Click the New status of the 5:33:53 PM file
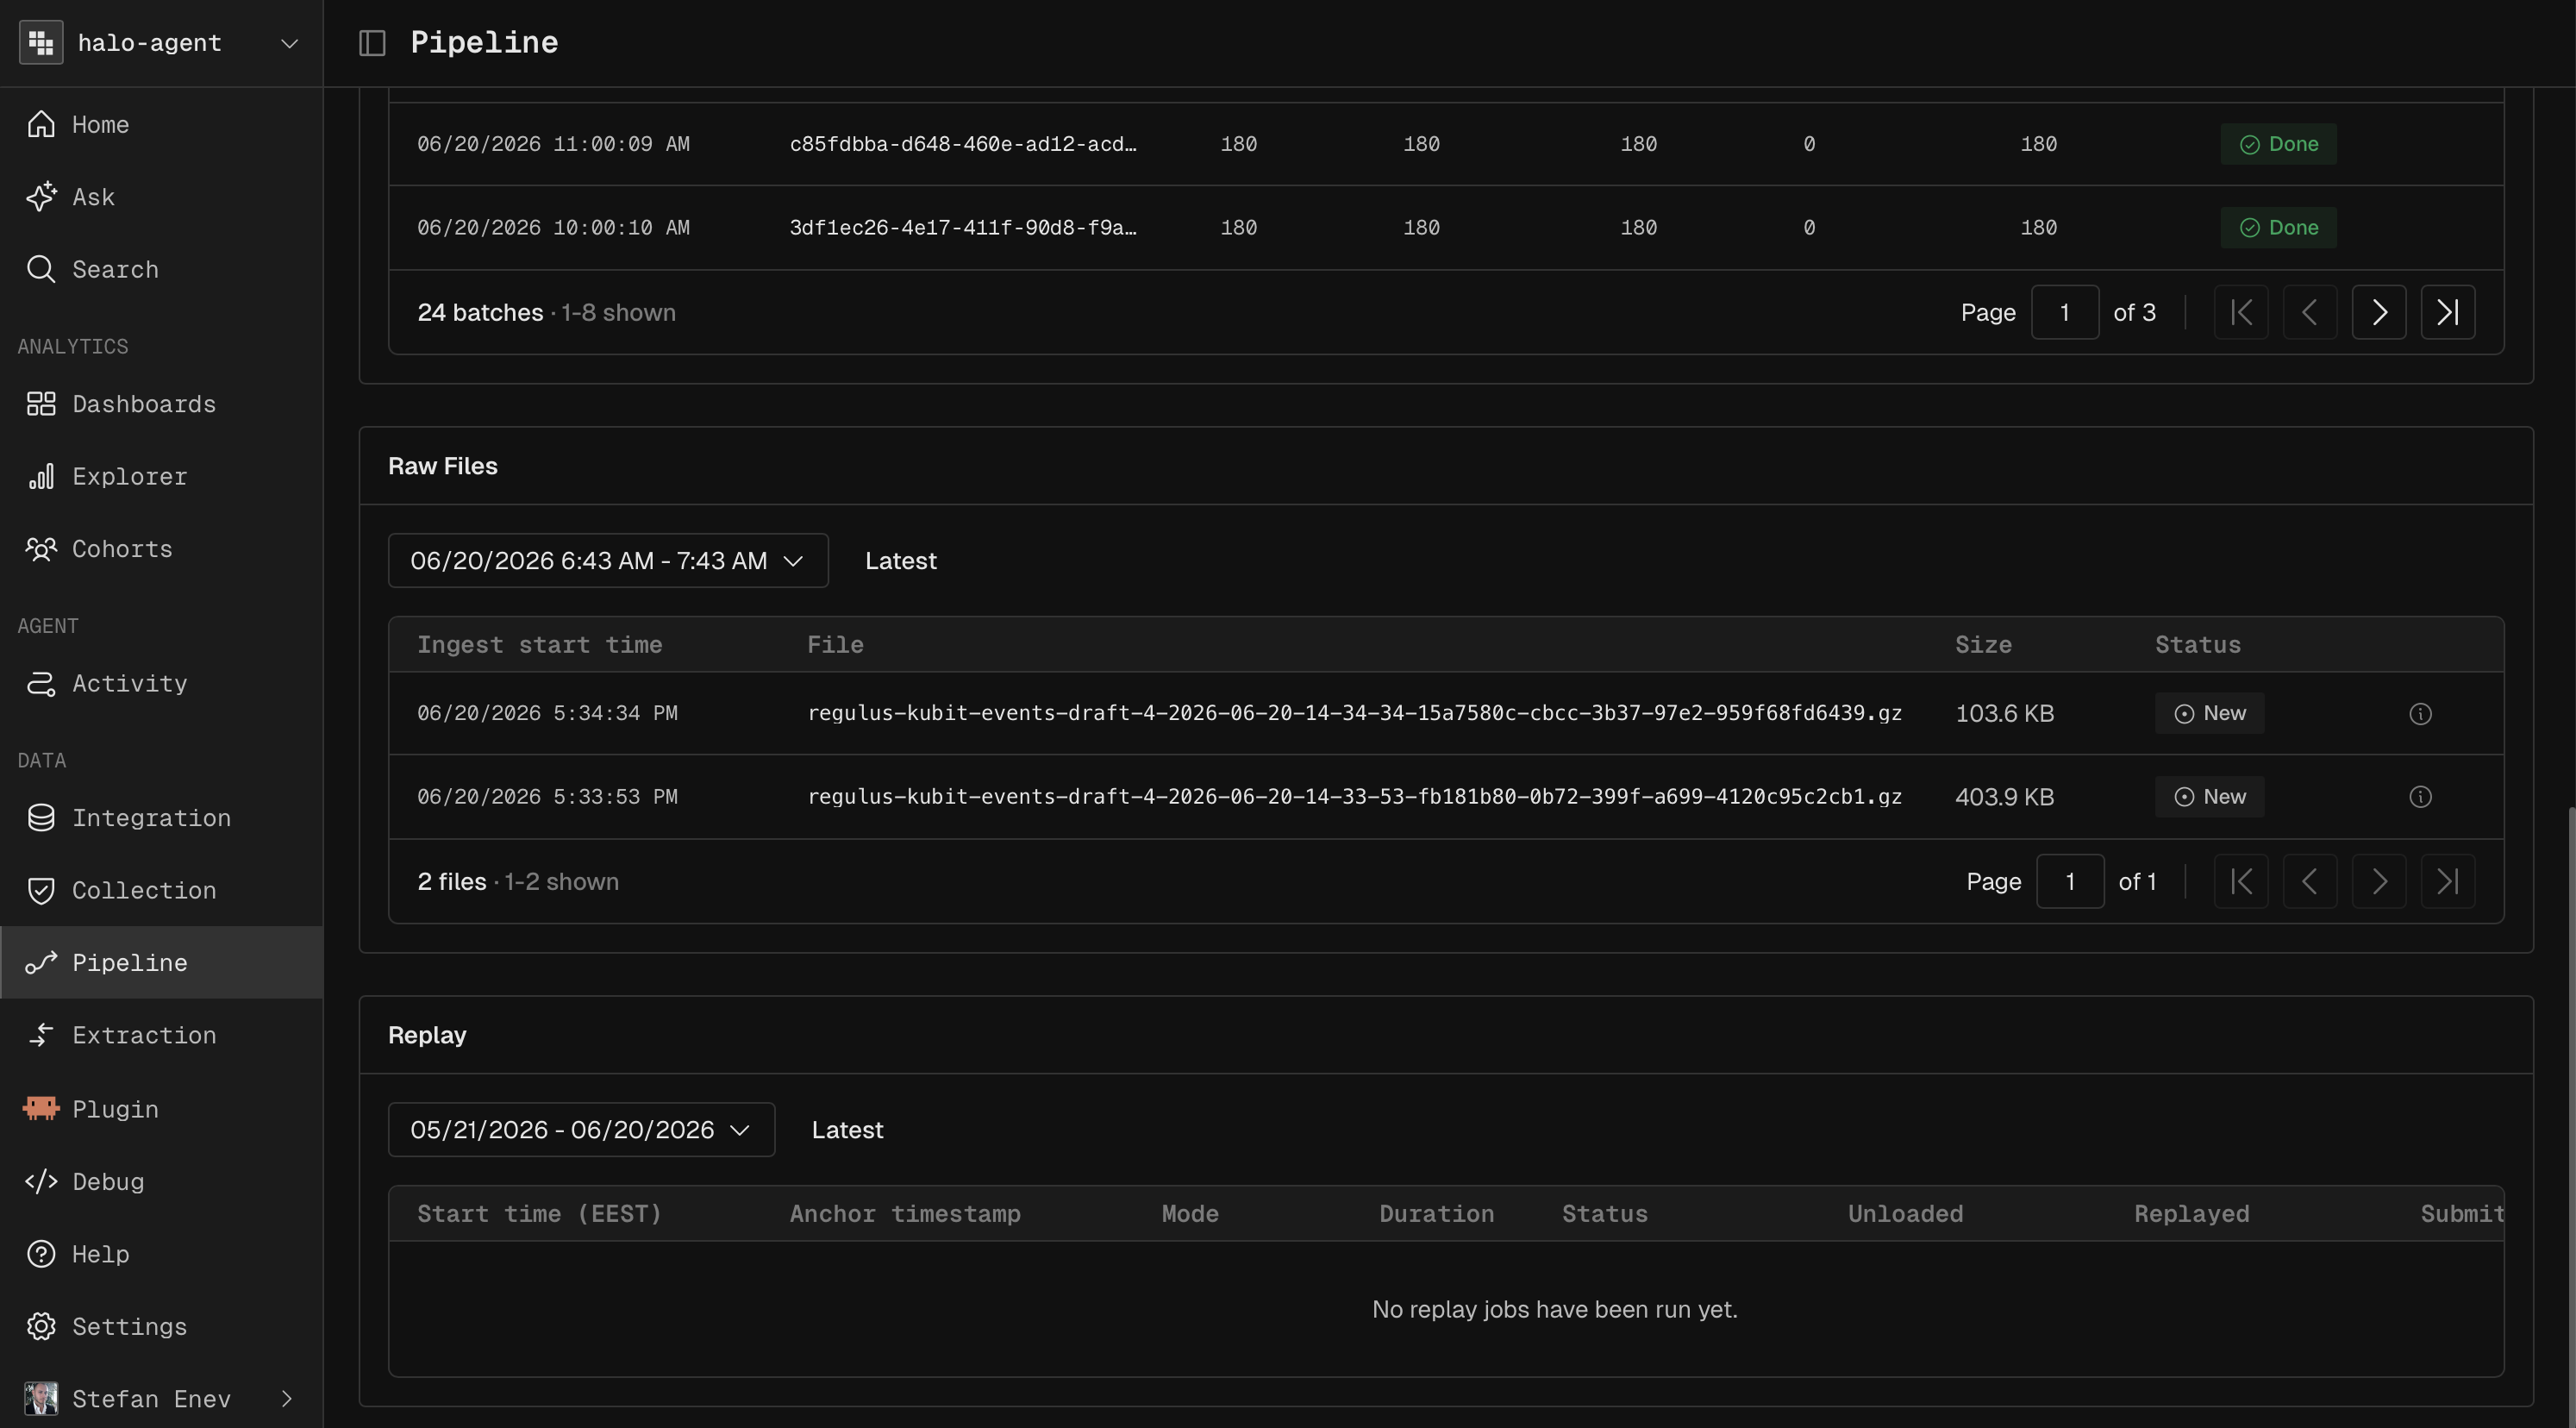Image resolution: width=2576 pixels, height=1428 pixels. click(2209, 797)
